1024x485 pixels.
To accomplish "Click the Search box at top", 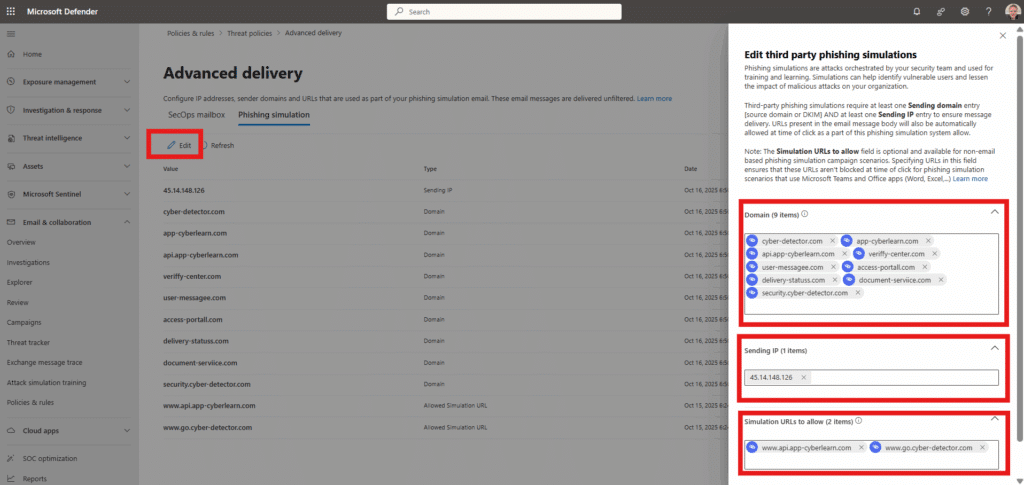I will tap(504, 12).
